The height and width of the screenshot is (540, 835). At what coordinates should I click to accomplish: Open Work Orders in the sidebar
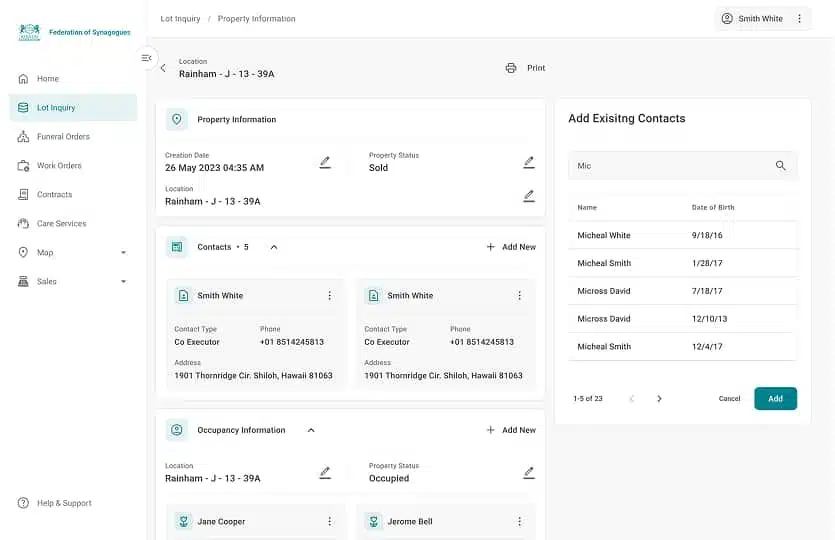coord(73,166)
